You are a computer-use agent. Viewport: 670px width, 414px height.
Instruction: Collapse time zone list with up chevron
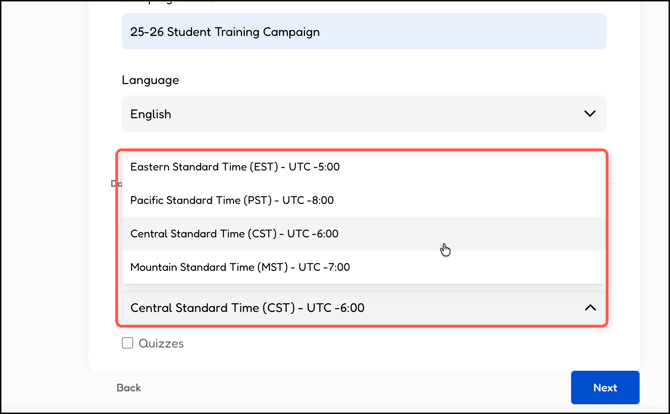pos(590,308)
